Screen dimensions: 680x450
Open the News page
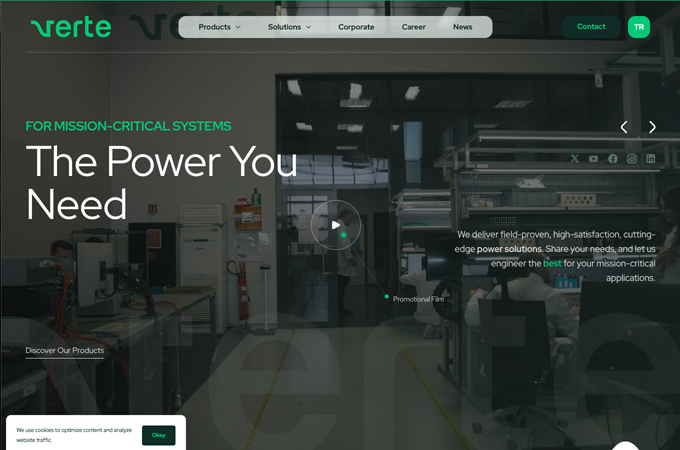click(x=462, y=27)
